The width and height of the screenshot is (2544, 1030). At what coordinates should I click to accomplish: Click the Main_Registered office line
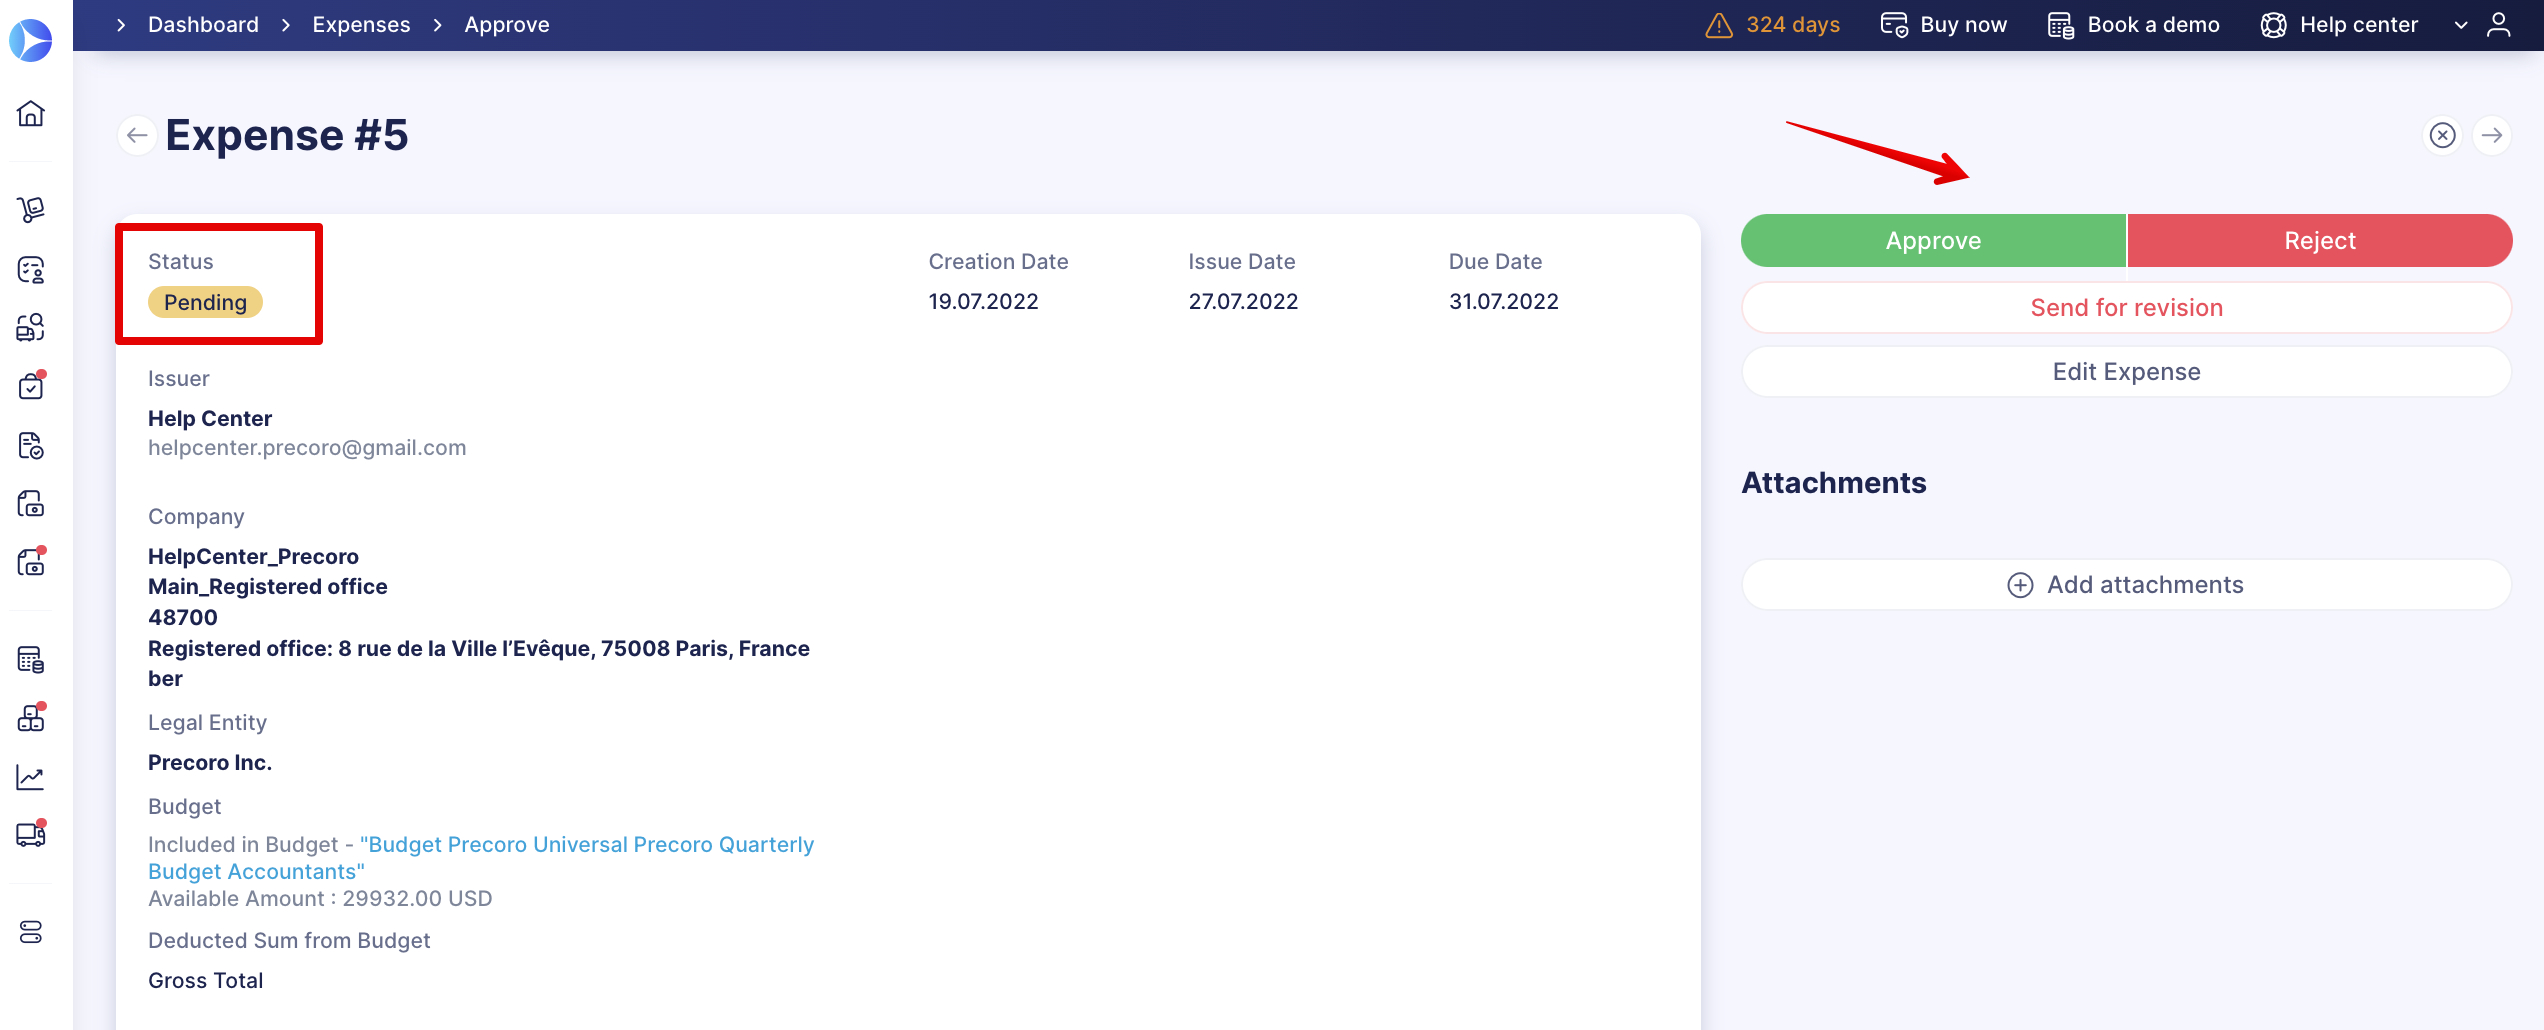tap(268, 587)
